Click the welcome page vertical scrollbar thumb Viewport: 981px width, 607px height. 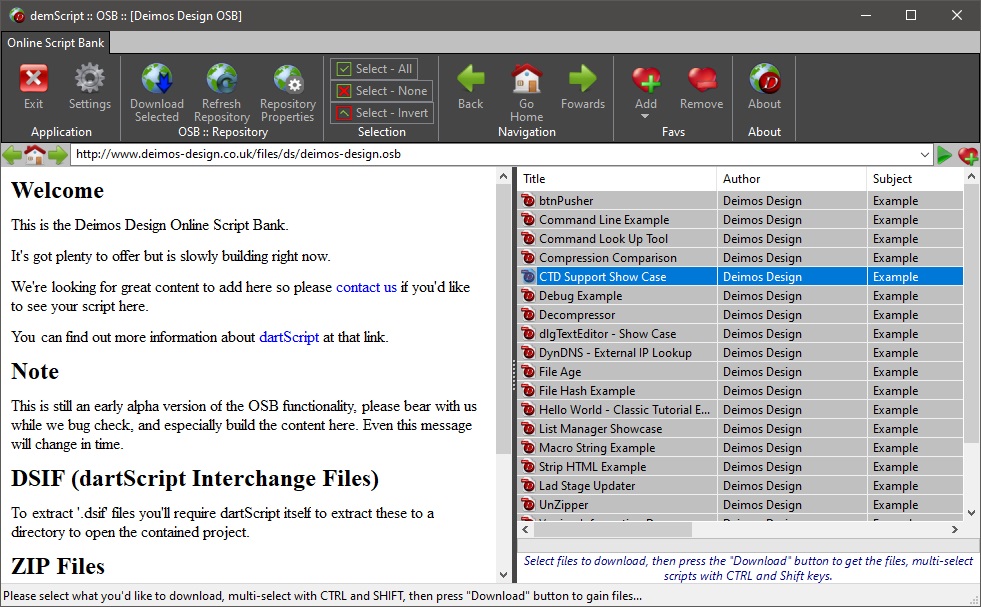503,319
